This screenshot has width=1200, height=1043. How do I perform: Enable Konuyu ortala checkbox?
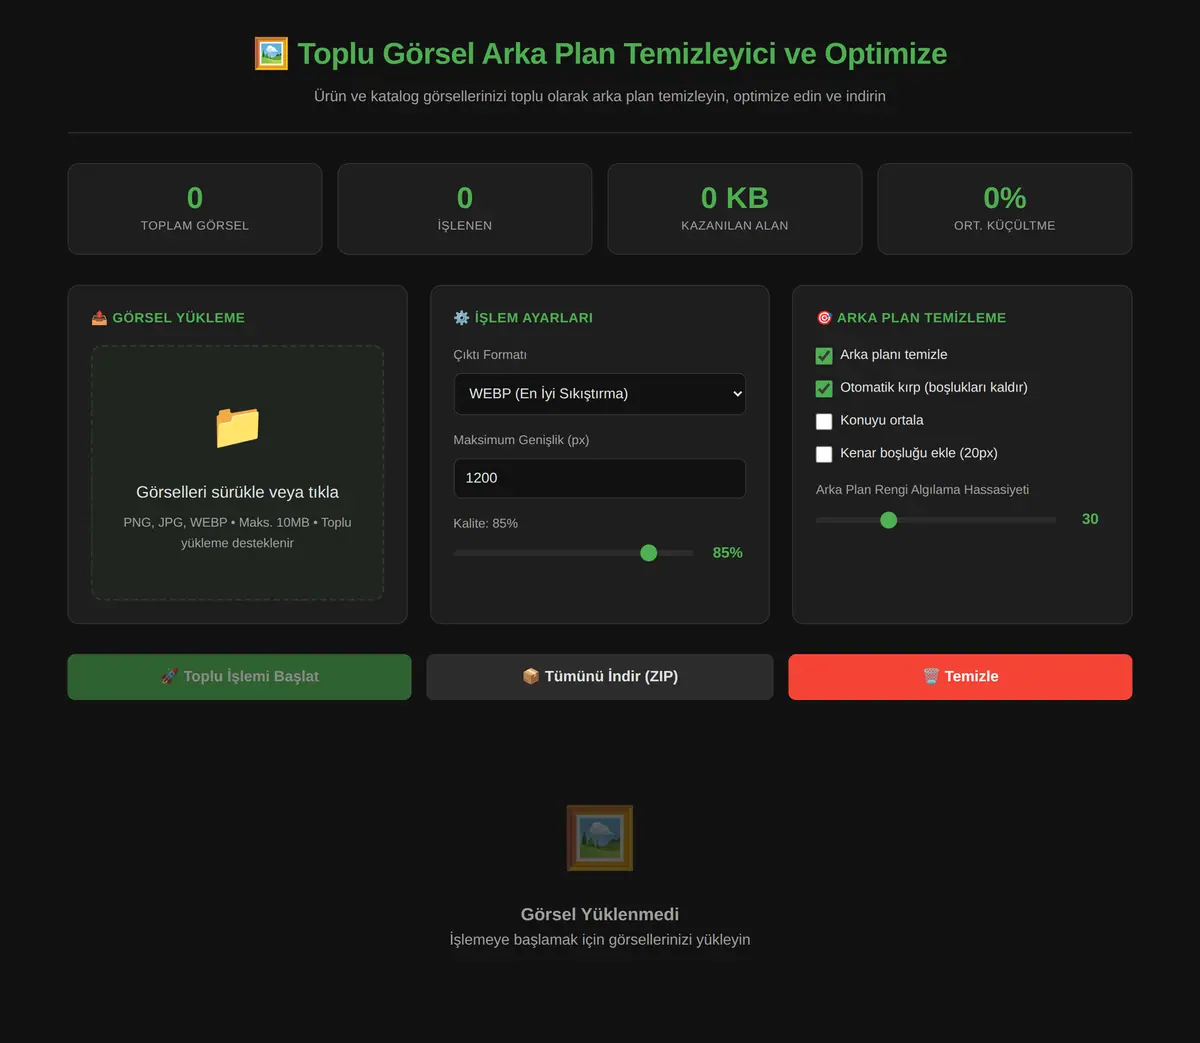(x=824, y=421)
